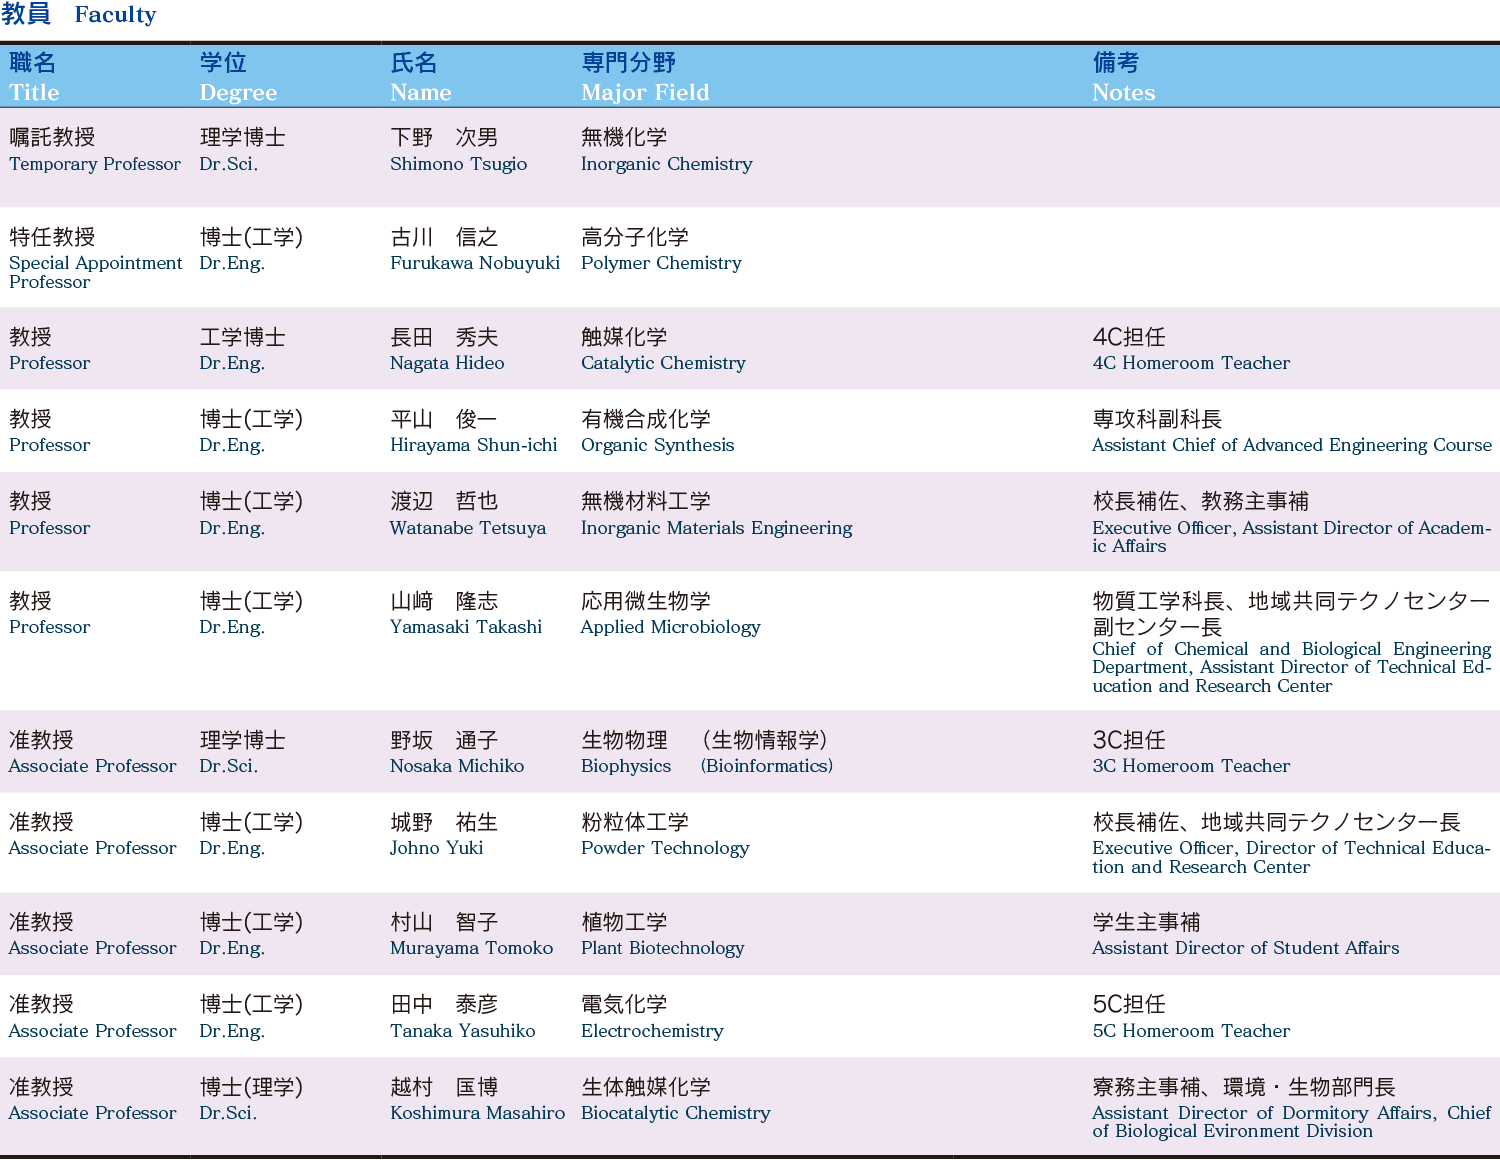Select the name 'Murayama Tomoko'
The width and height of the screenshot is (1500, 1160).
(471, 948)
